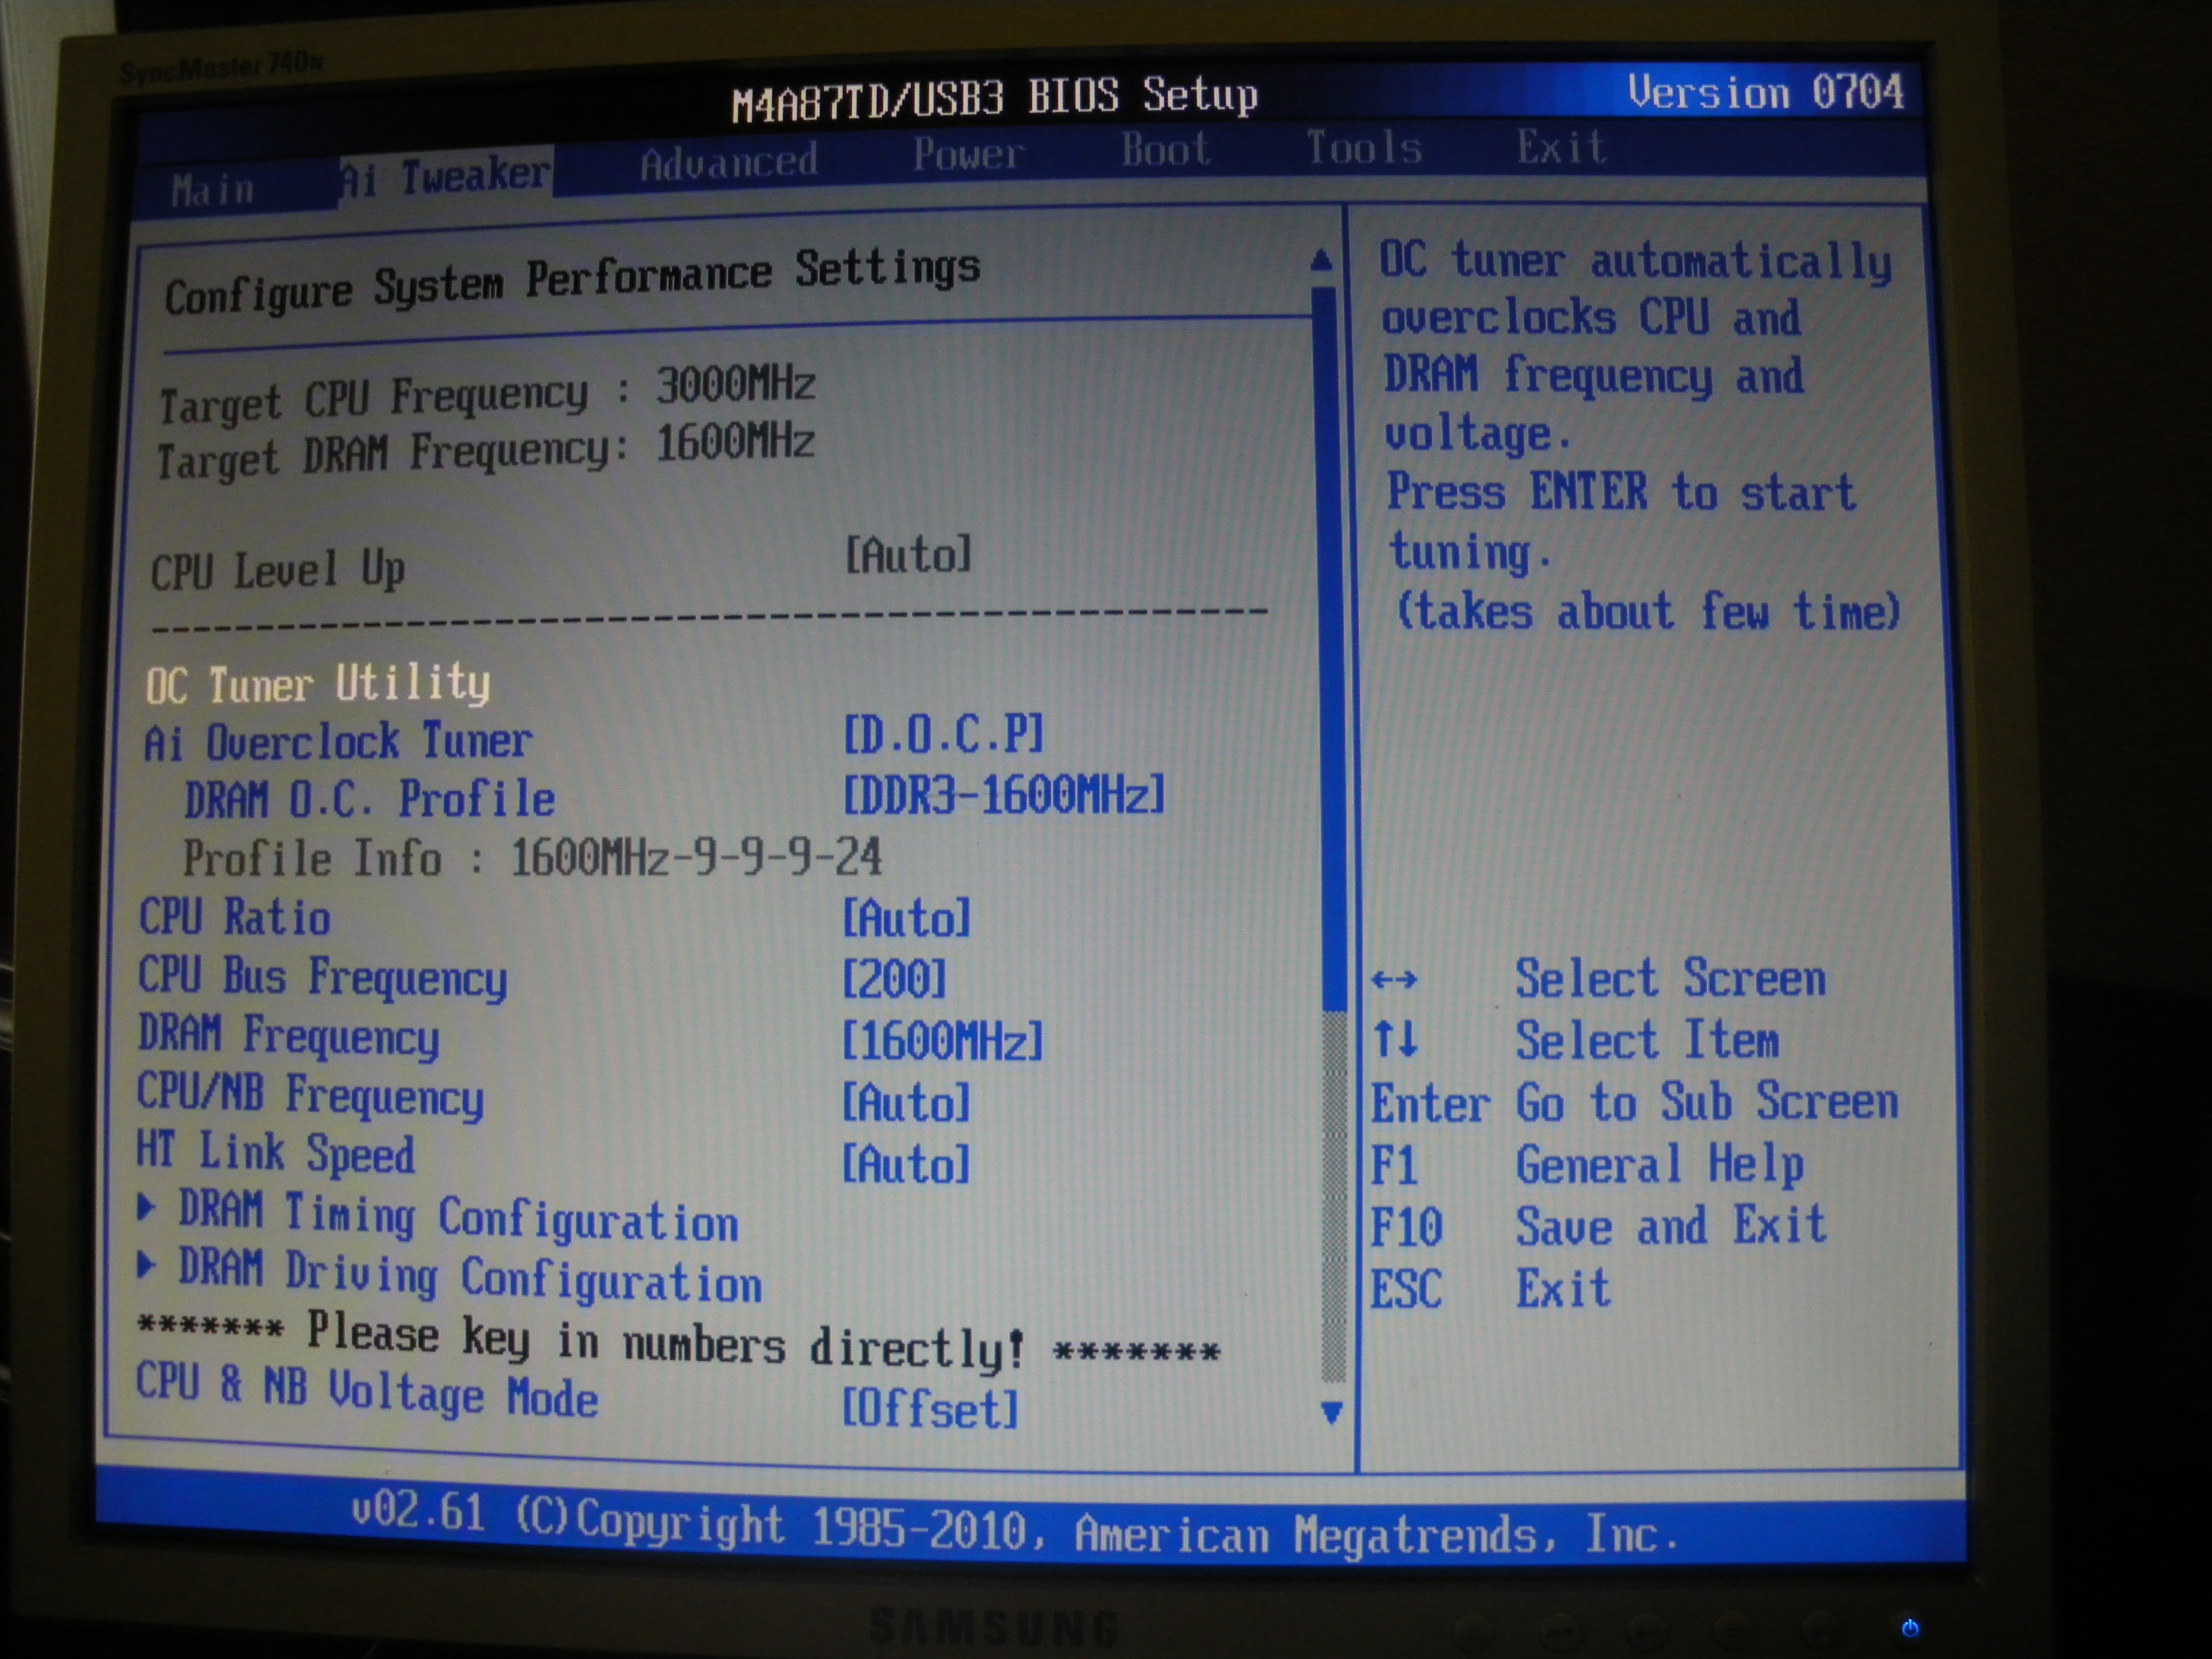
Task: Change Ai Overclock Tuner D.O.C.P value
Action: (943, 735)
